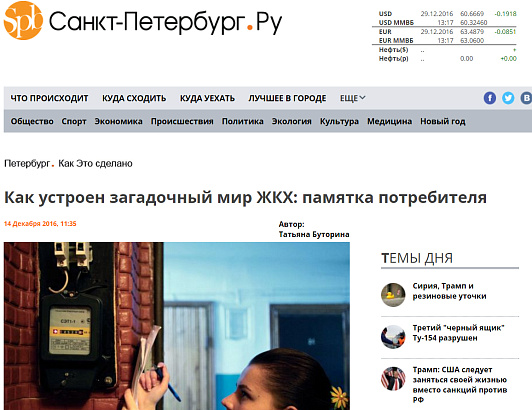Click the Ту-154 story thumbnail
This screenshot has width=532, height=410.
393,337
